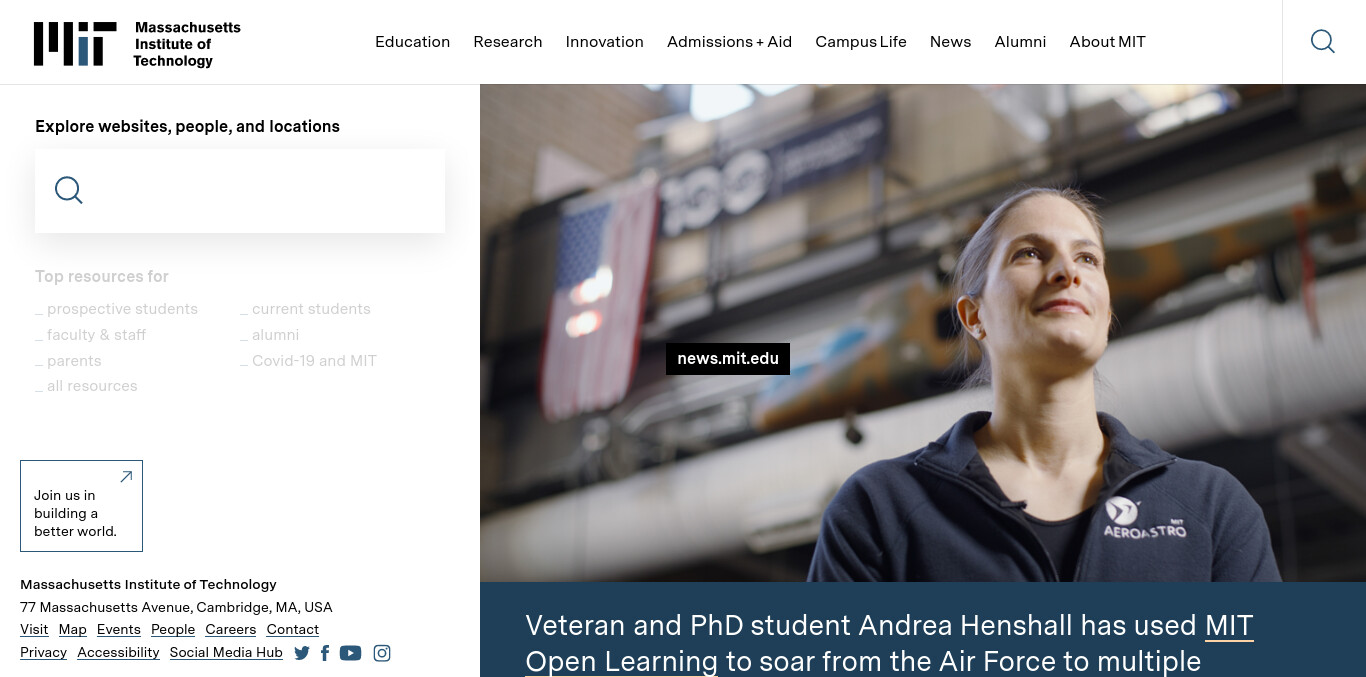This screenshot has width=1366, height=677.
Task: Follow the Visit footer link
Action: pyautogui.click(x=34, y=630)
